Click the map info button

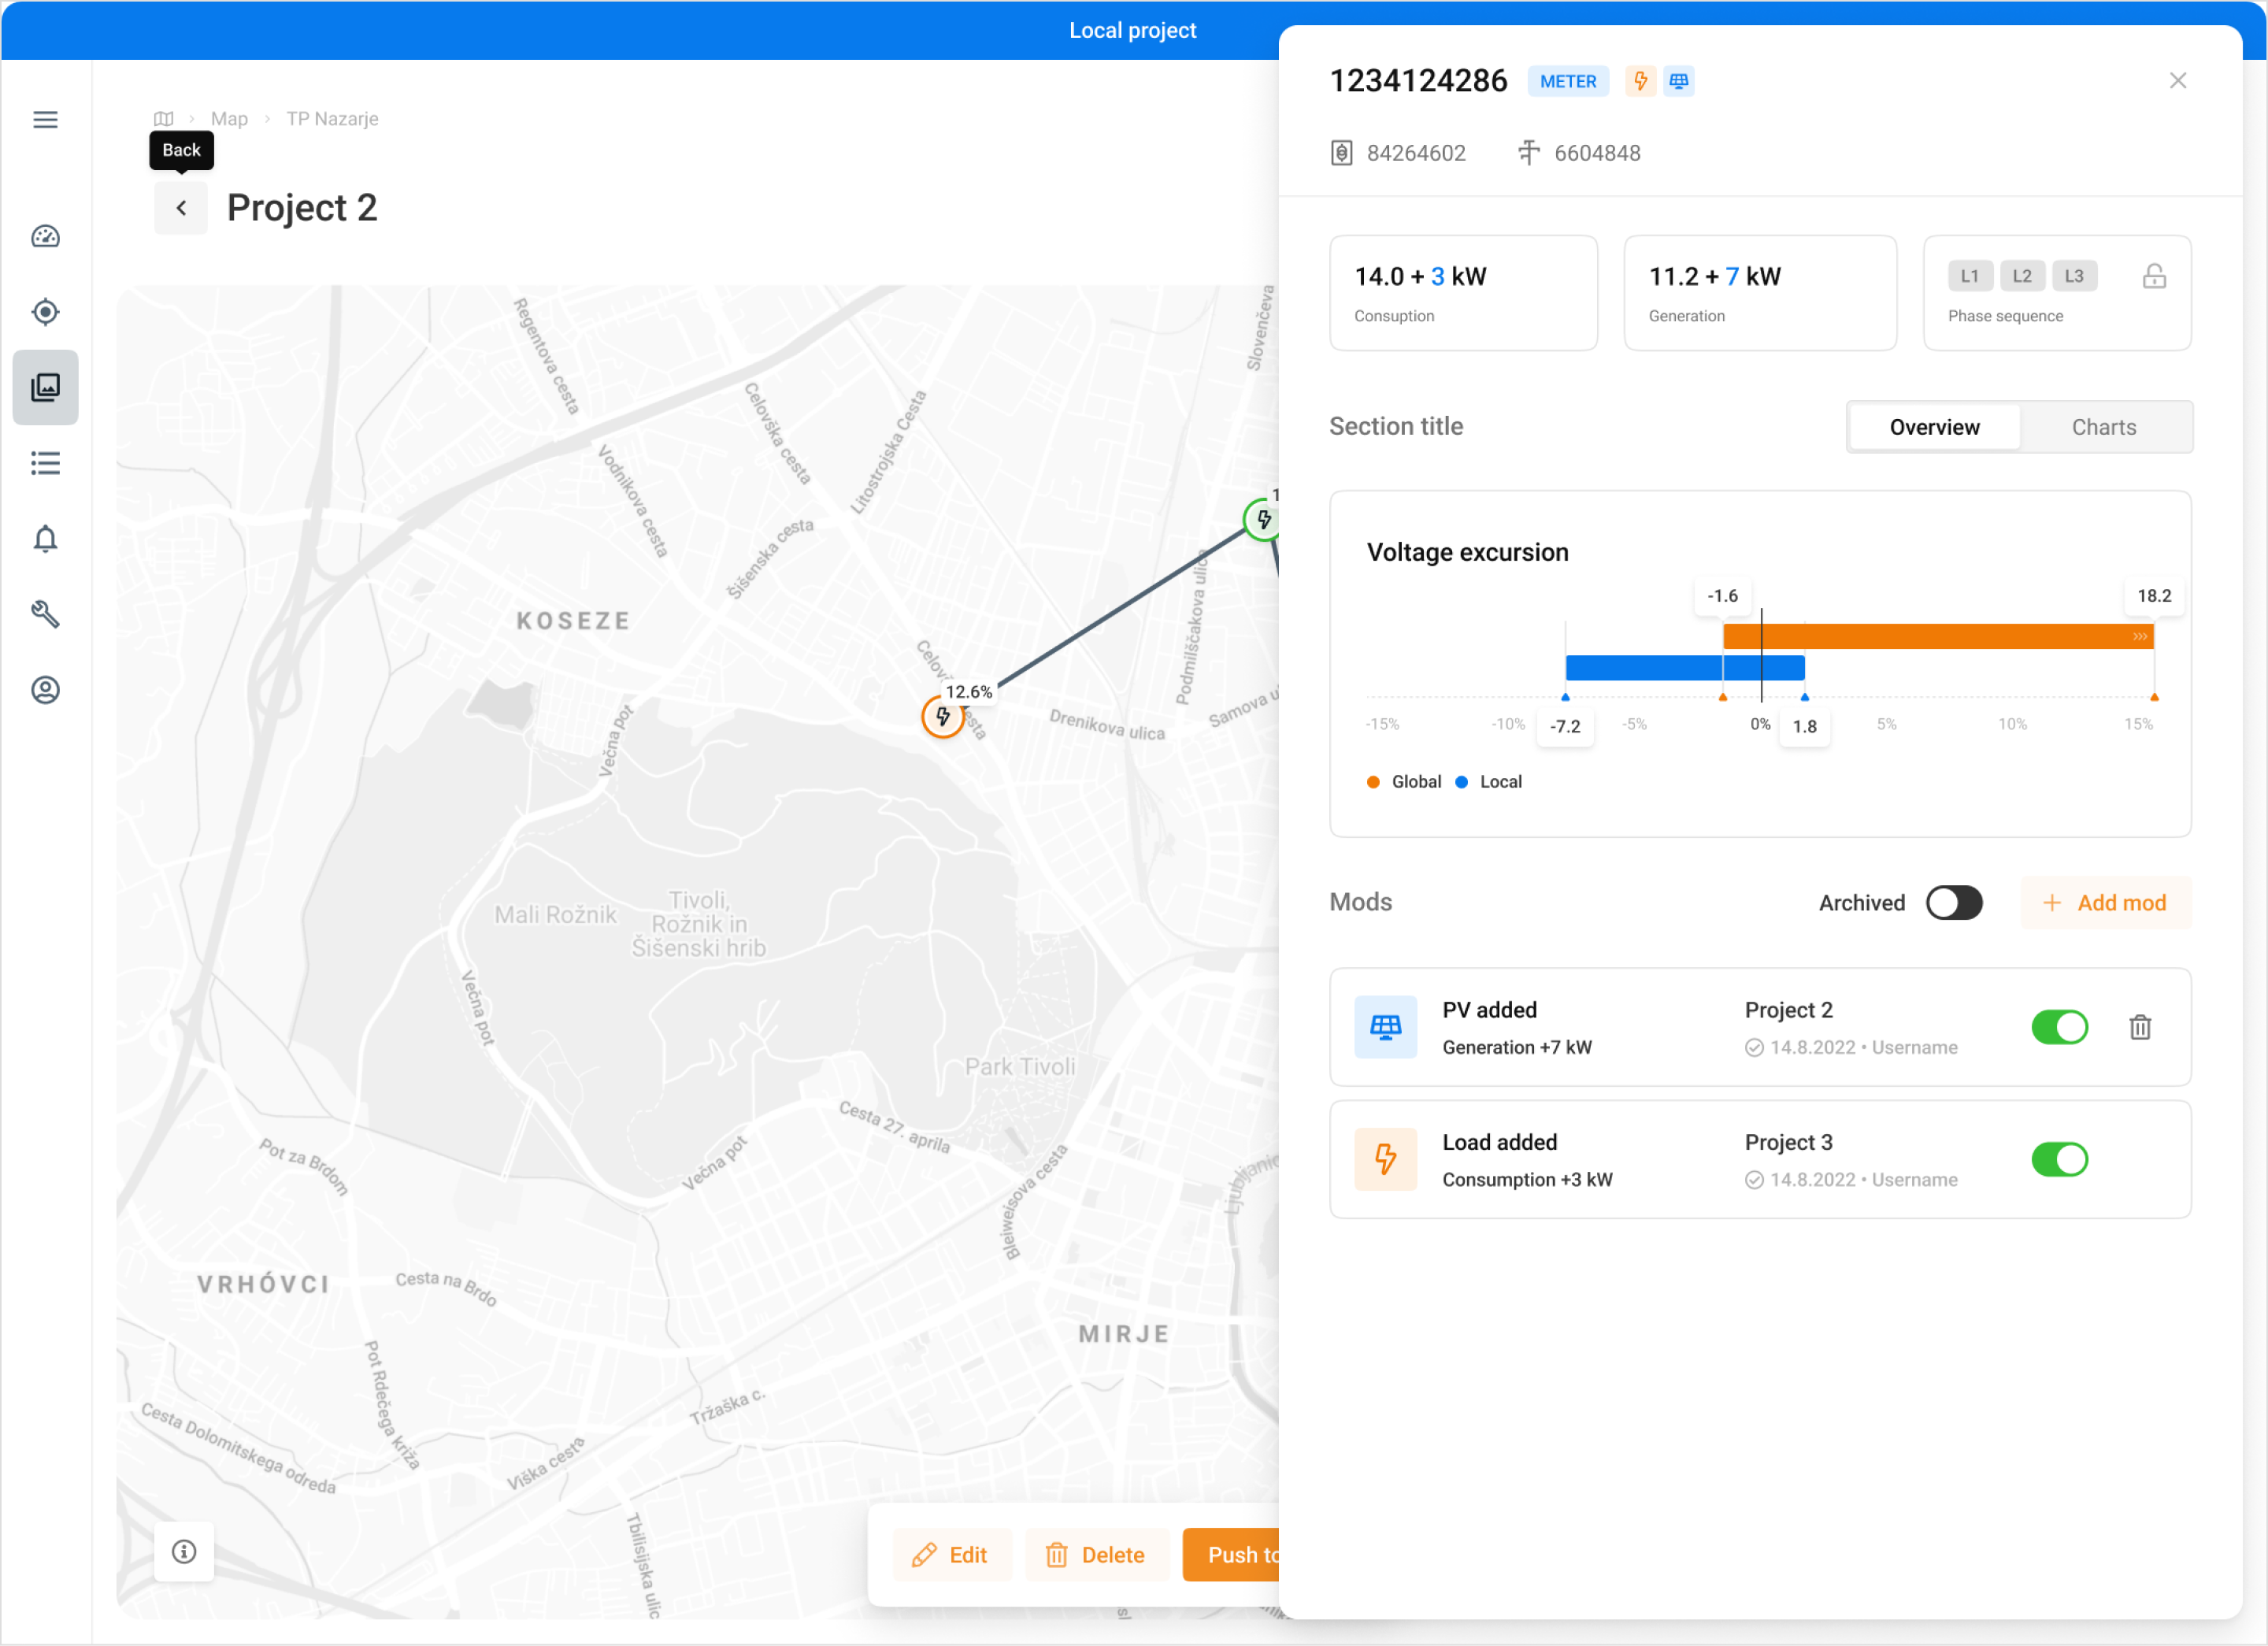[x=184, y=1551]
